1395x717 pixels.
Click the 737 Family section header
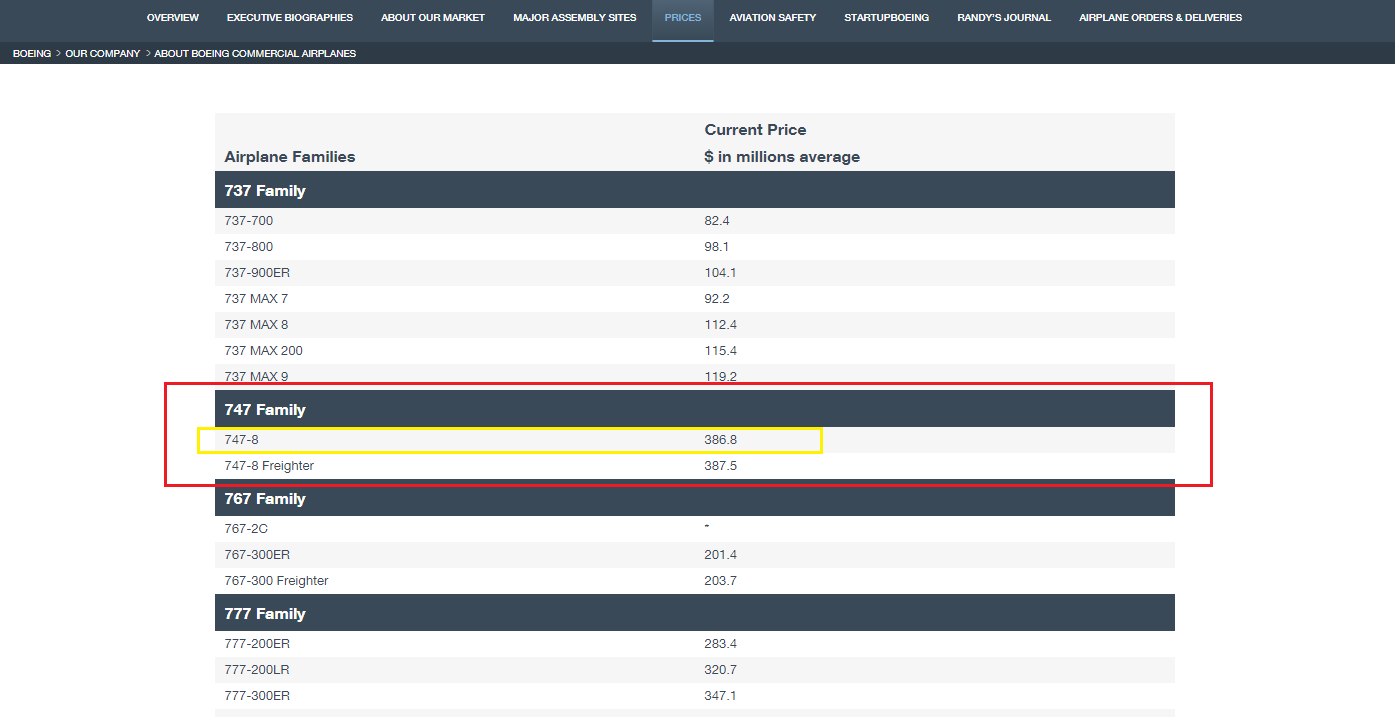click(695, 190)
